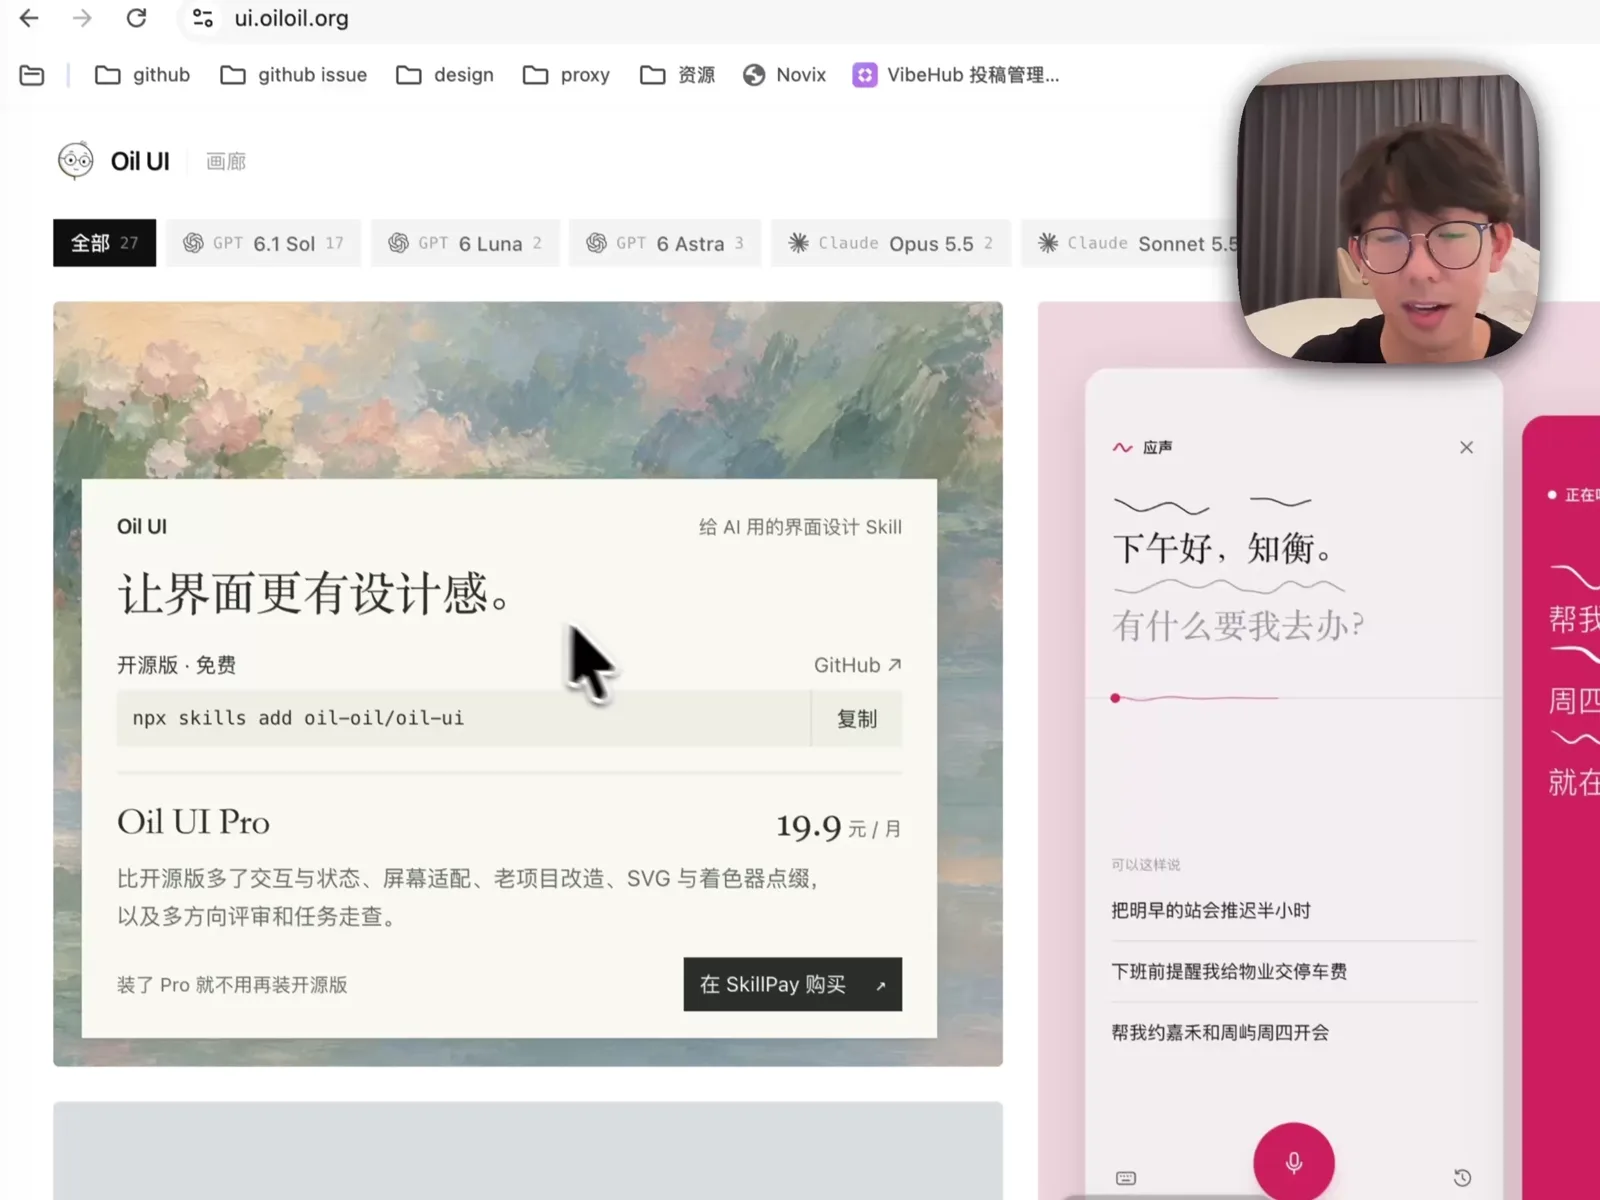This screenshot has height=1200, width=1600.
Task: Open the Novix bookmark
Action: click(x=784, y=75)
